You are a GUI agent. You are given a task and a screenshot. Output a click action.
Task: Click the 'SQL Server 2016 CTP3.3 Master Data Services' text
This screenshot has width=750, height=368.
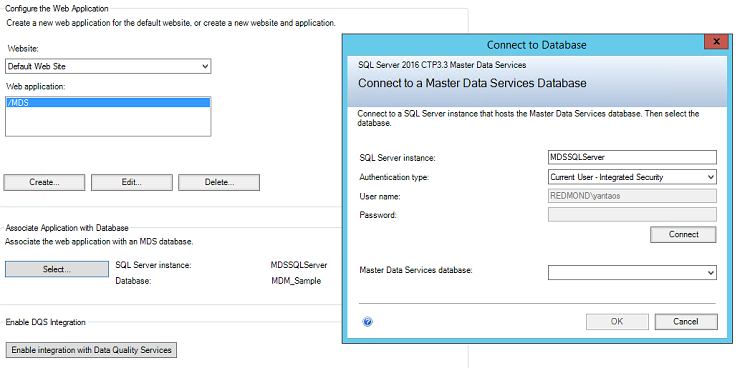tap(442, 65)
